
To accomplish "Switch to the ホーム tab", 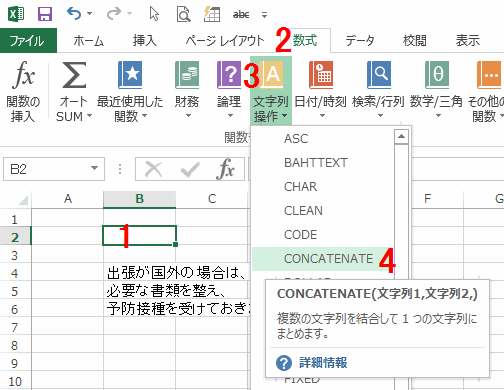I will pyautogui.click(x=88, y=41).
